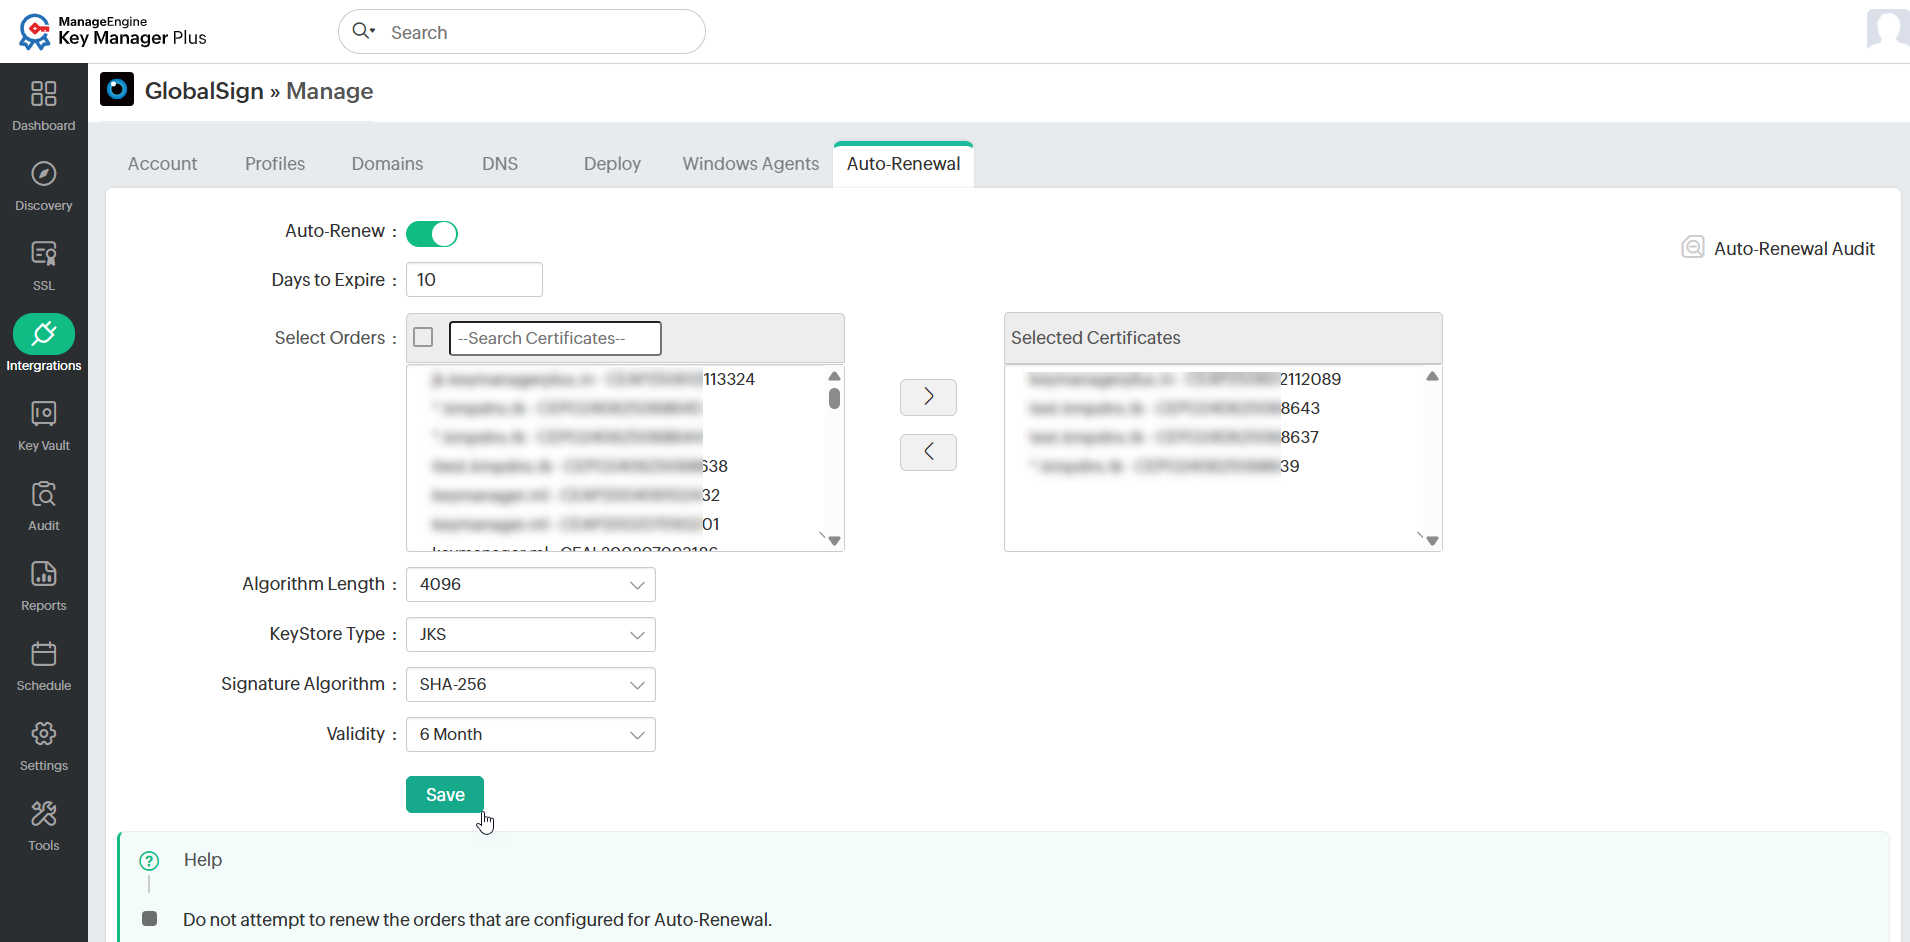Viewport: 1910px width, 942px height.
Task: Switch to the Deploy tab
Action: (x=612, y=164)
